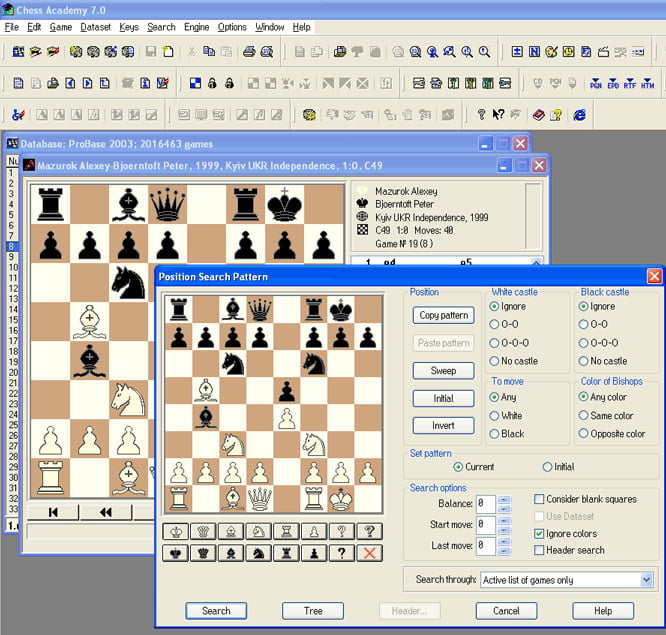Click the chess clock toolbar icon

[568, 52]
